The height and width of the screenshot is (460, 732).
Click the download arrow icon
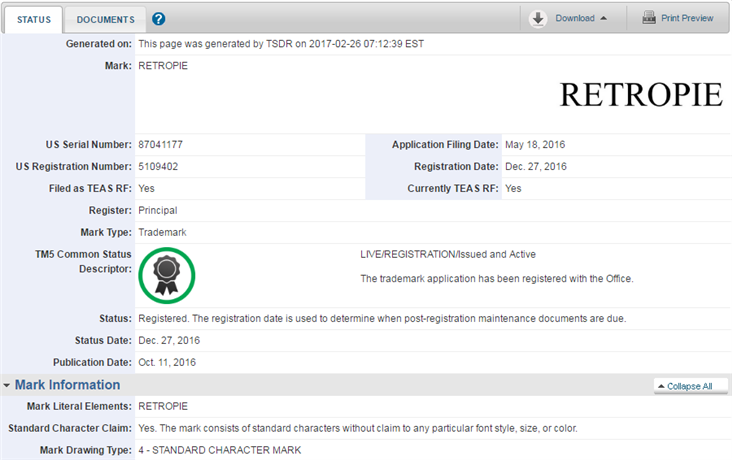tap(538, 19)
